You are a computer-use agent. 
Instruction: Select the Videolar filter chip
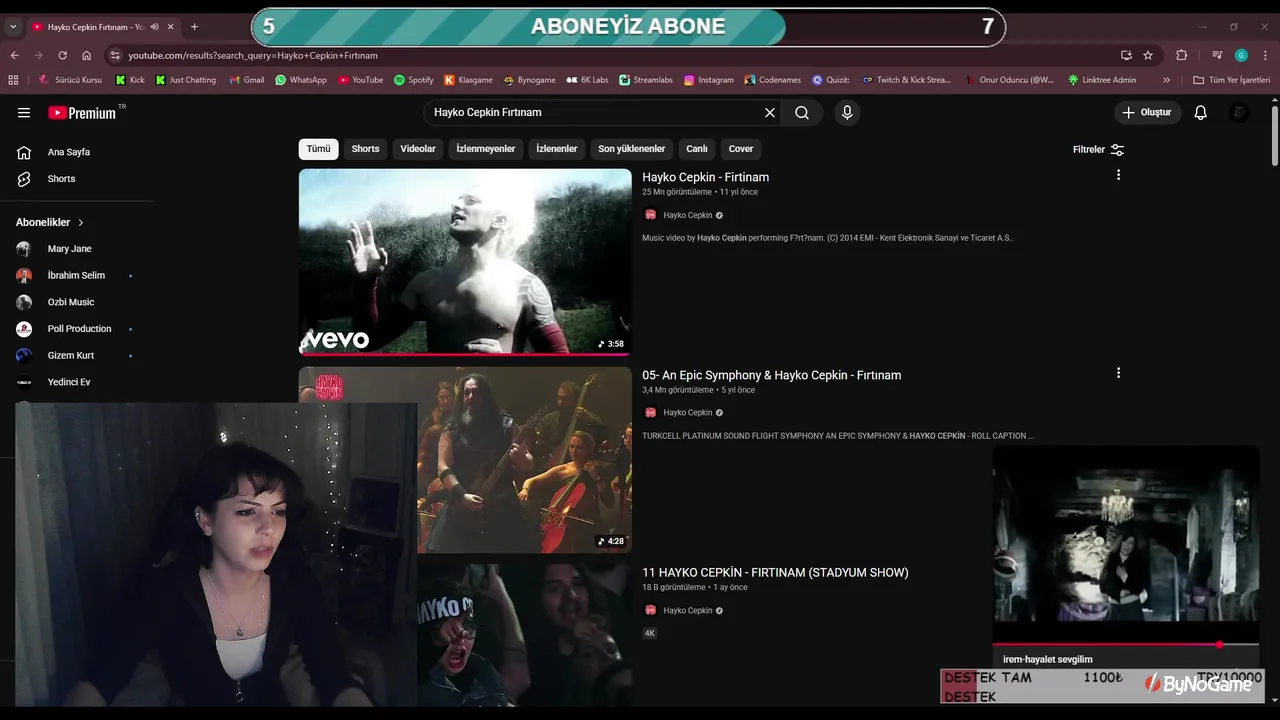pyautogui.click(x=418, y=149)
